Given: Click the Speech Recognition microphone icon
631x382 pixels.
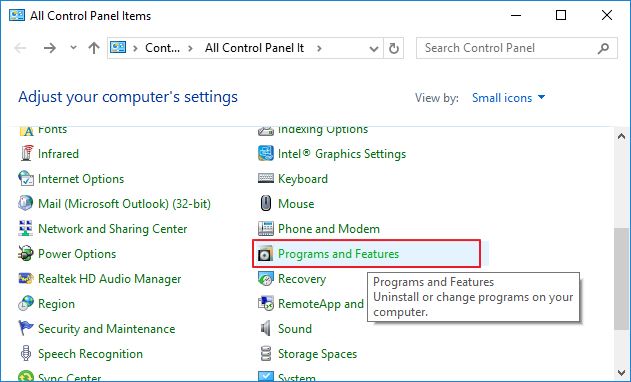Looking at the screenshot, I should click(x=26, y=353).
